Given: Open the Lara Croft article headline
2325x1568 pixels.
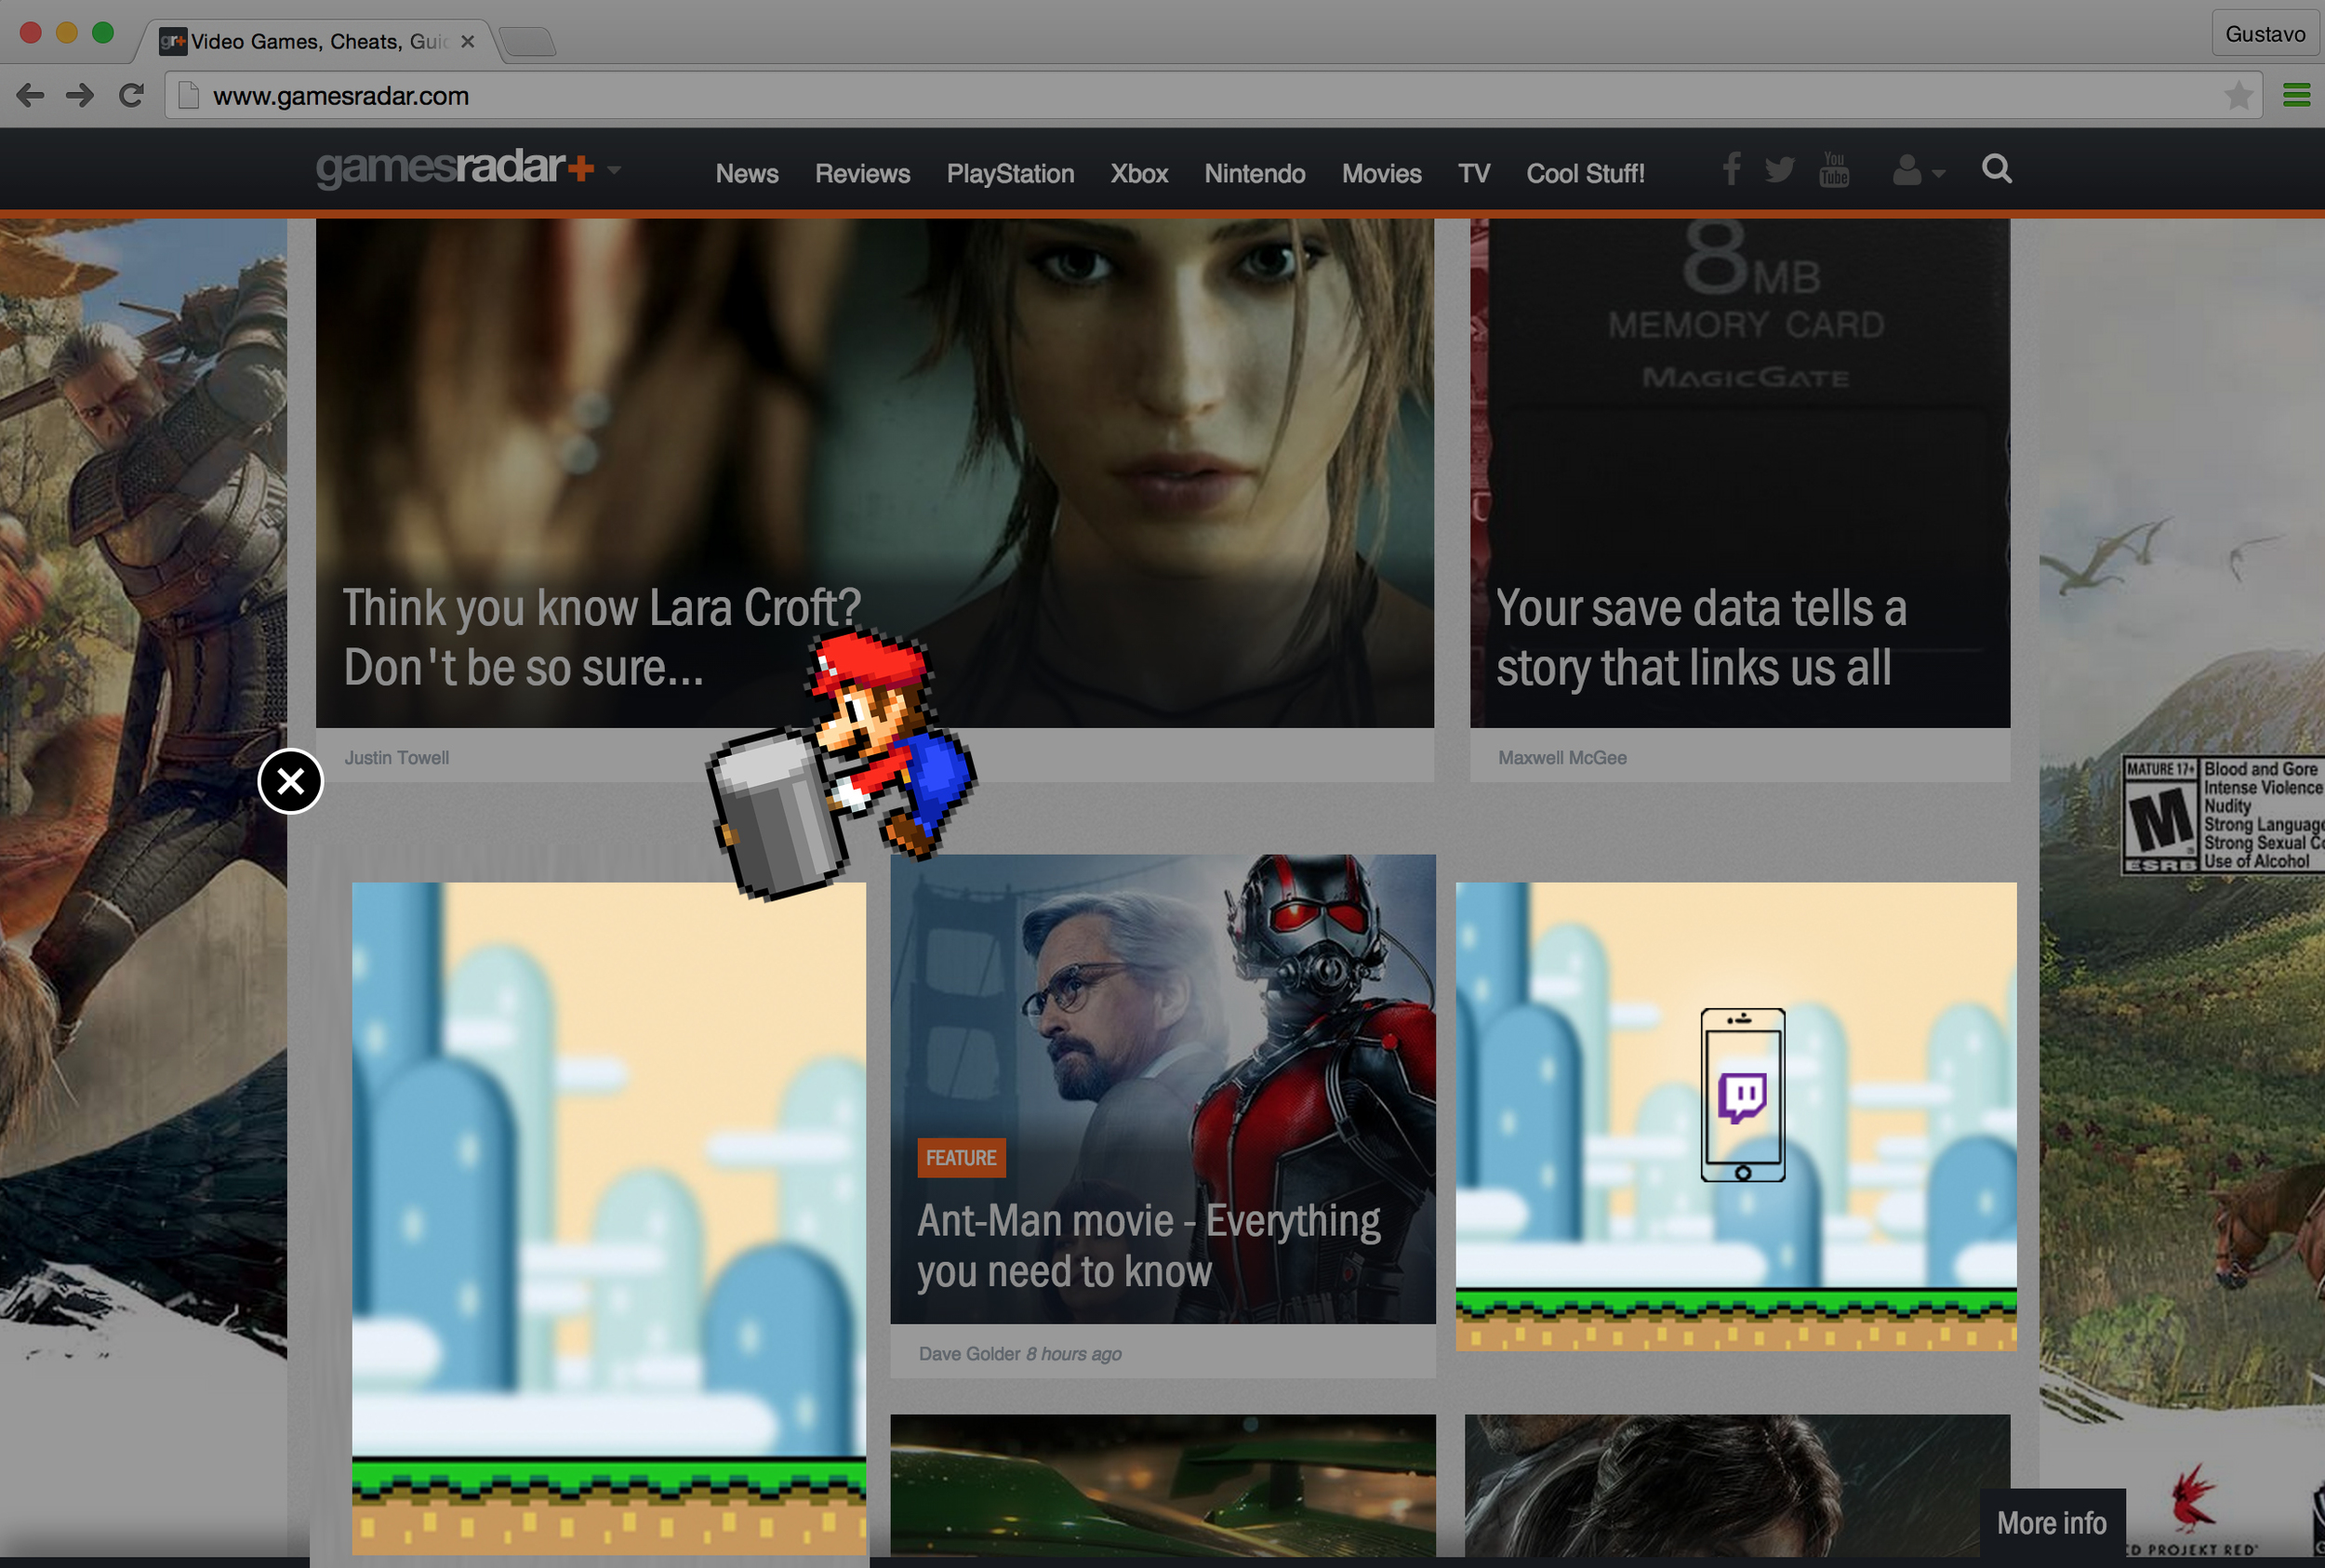Looking at the screenshot, I should pyautogui.click(x=602, y=637).
